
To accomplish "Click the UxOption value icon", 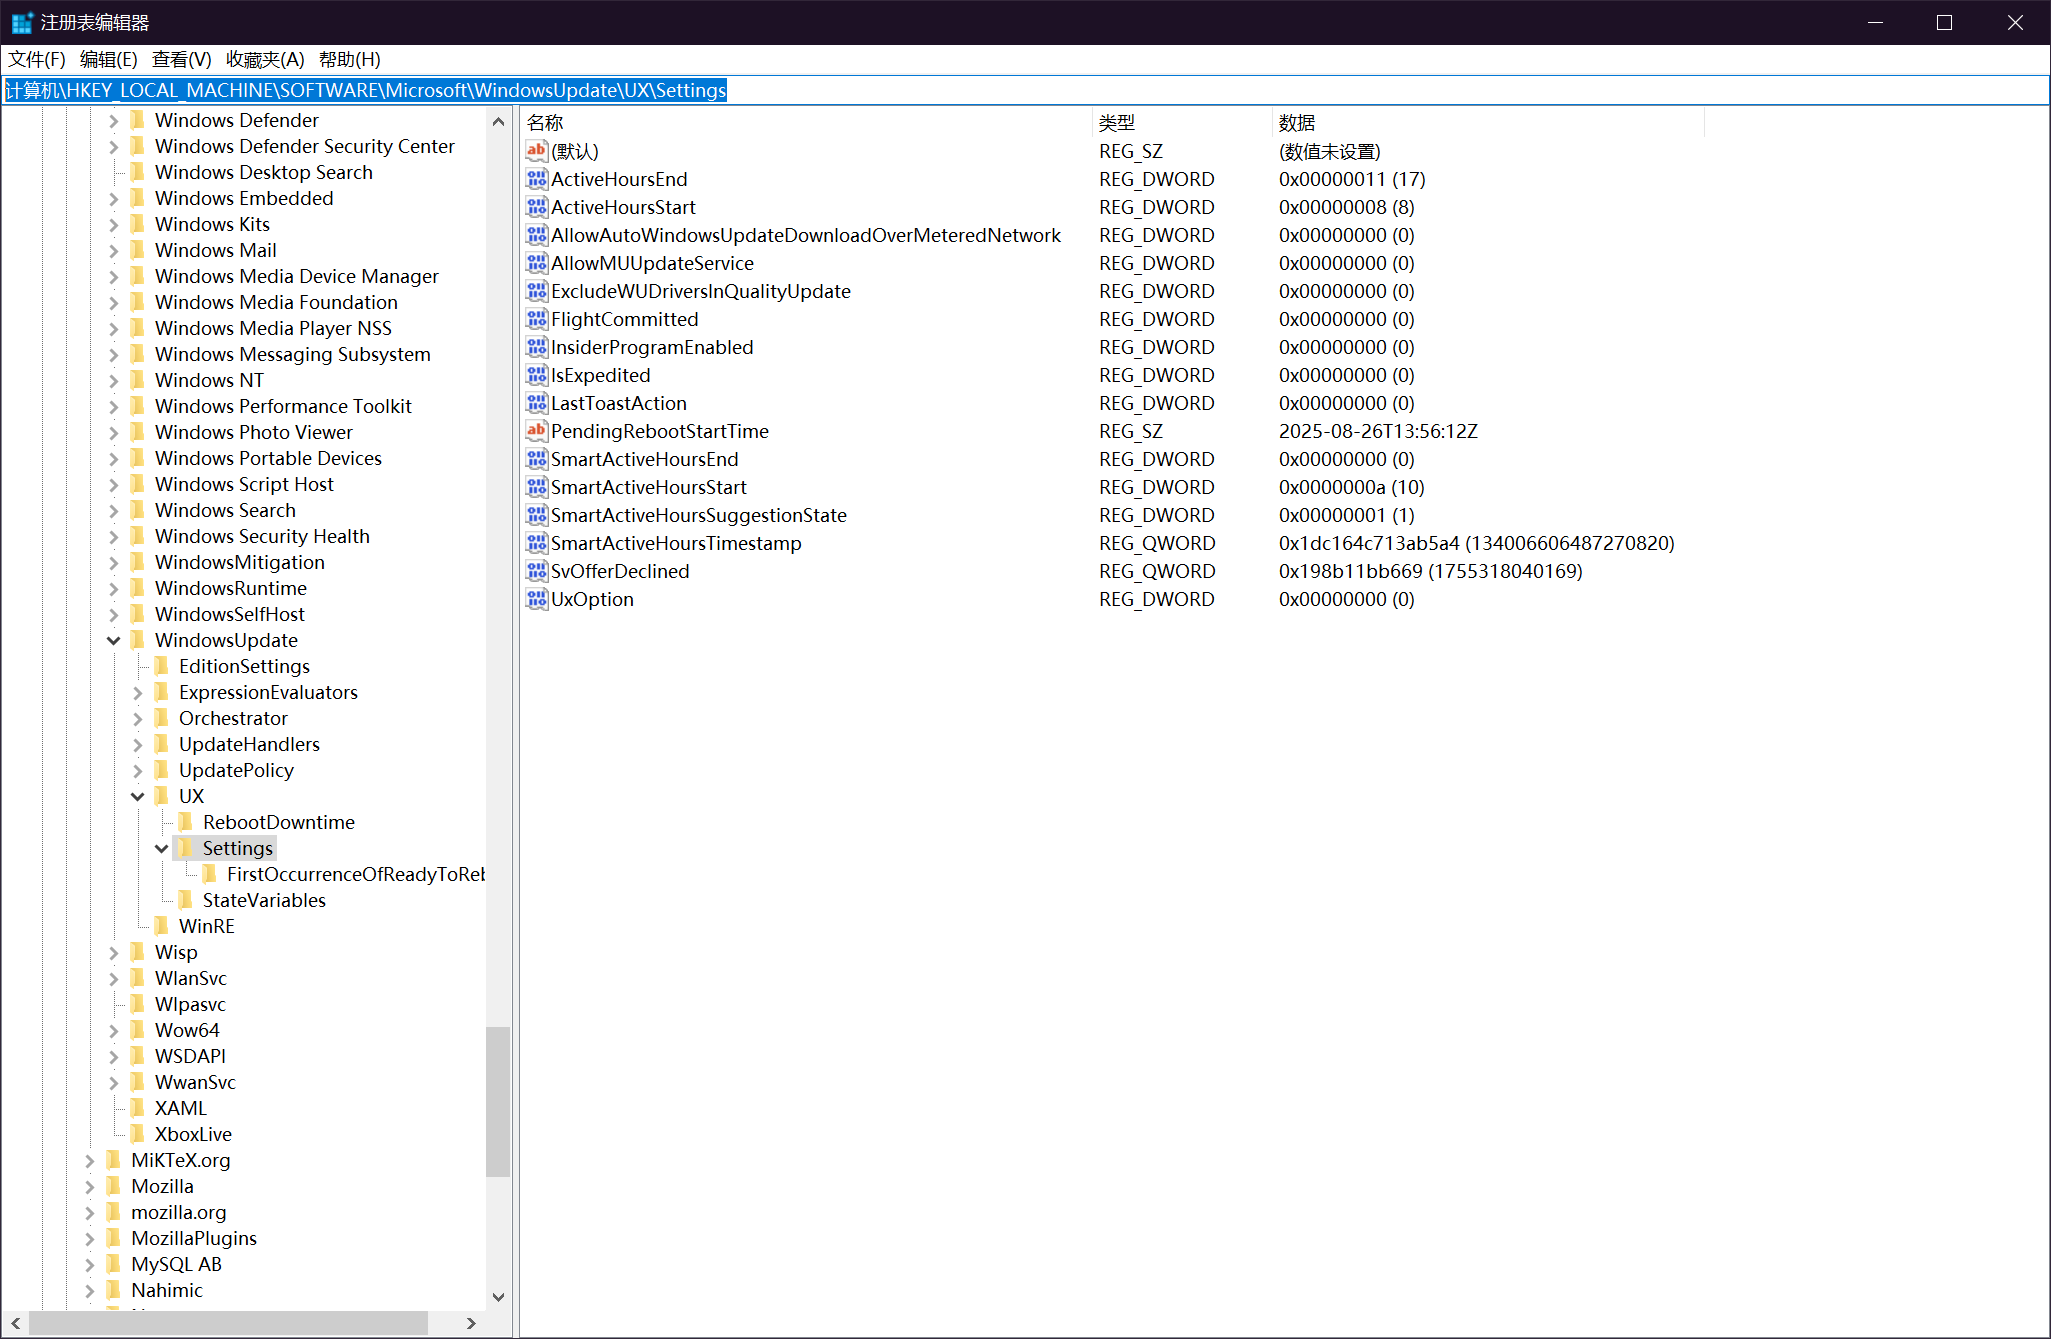I will coord(537,599).
